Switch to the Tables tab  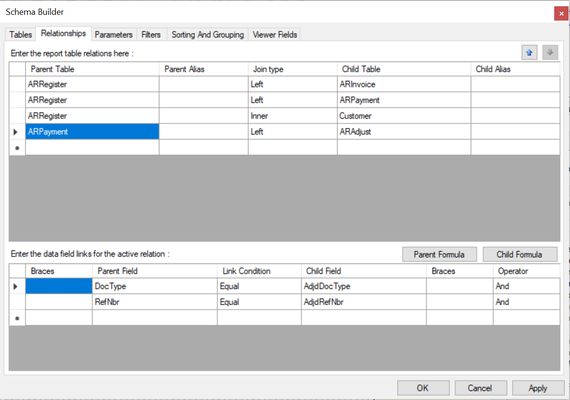click(x=20, y=35)
